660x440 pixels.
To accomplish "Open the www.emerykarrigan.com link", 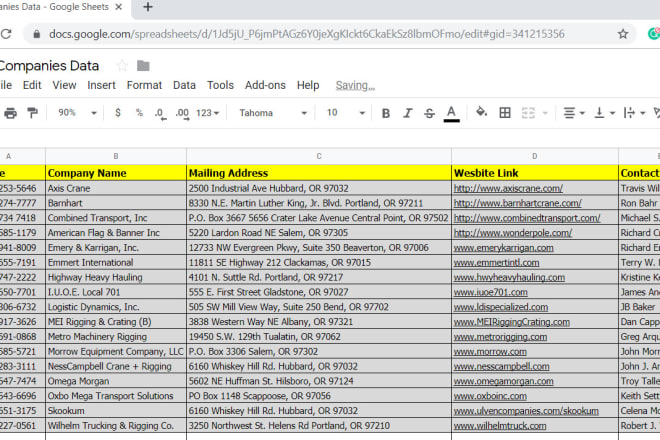I will click(x=503, y=248).
